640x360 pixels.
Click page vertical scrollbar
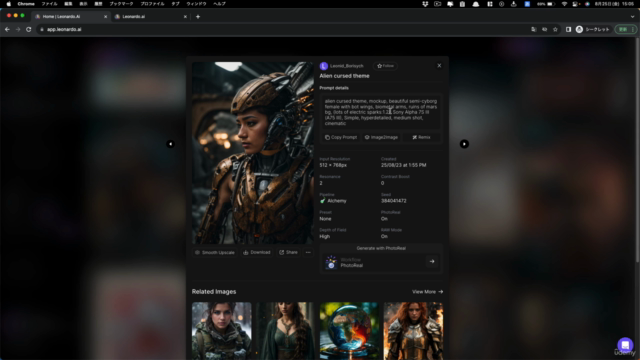coord(637,151)
